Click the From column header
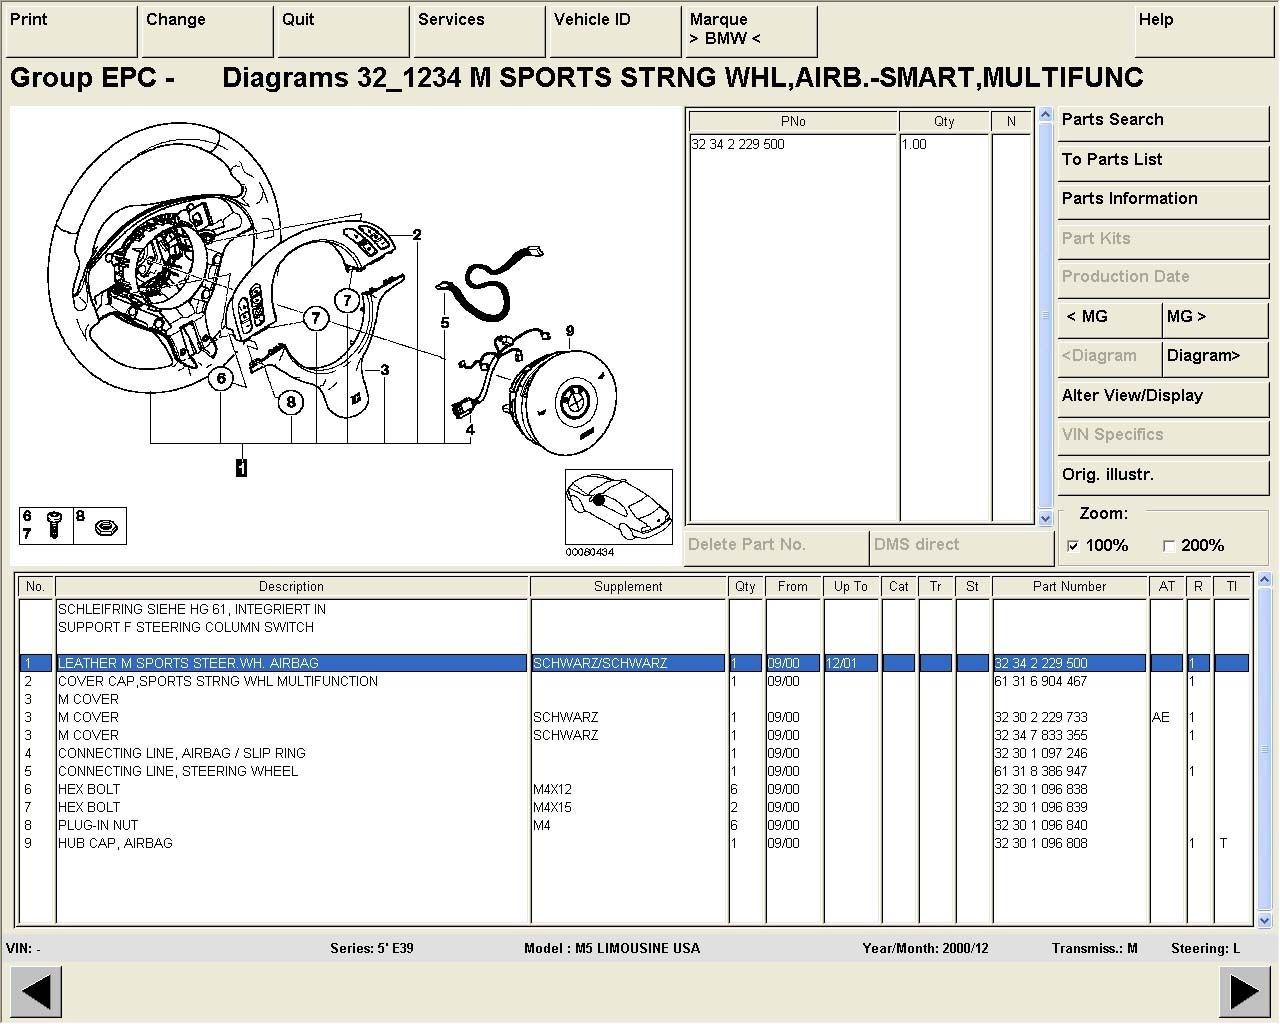The image size is (1280, 1024). click(x=793, y=587)
